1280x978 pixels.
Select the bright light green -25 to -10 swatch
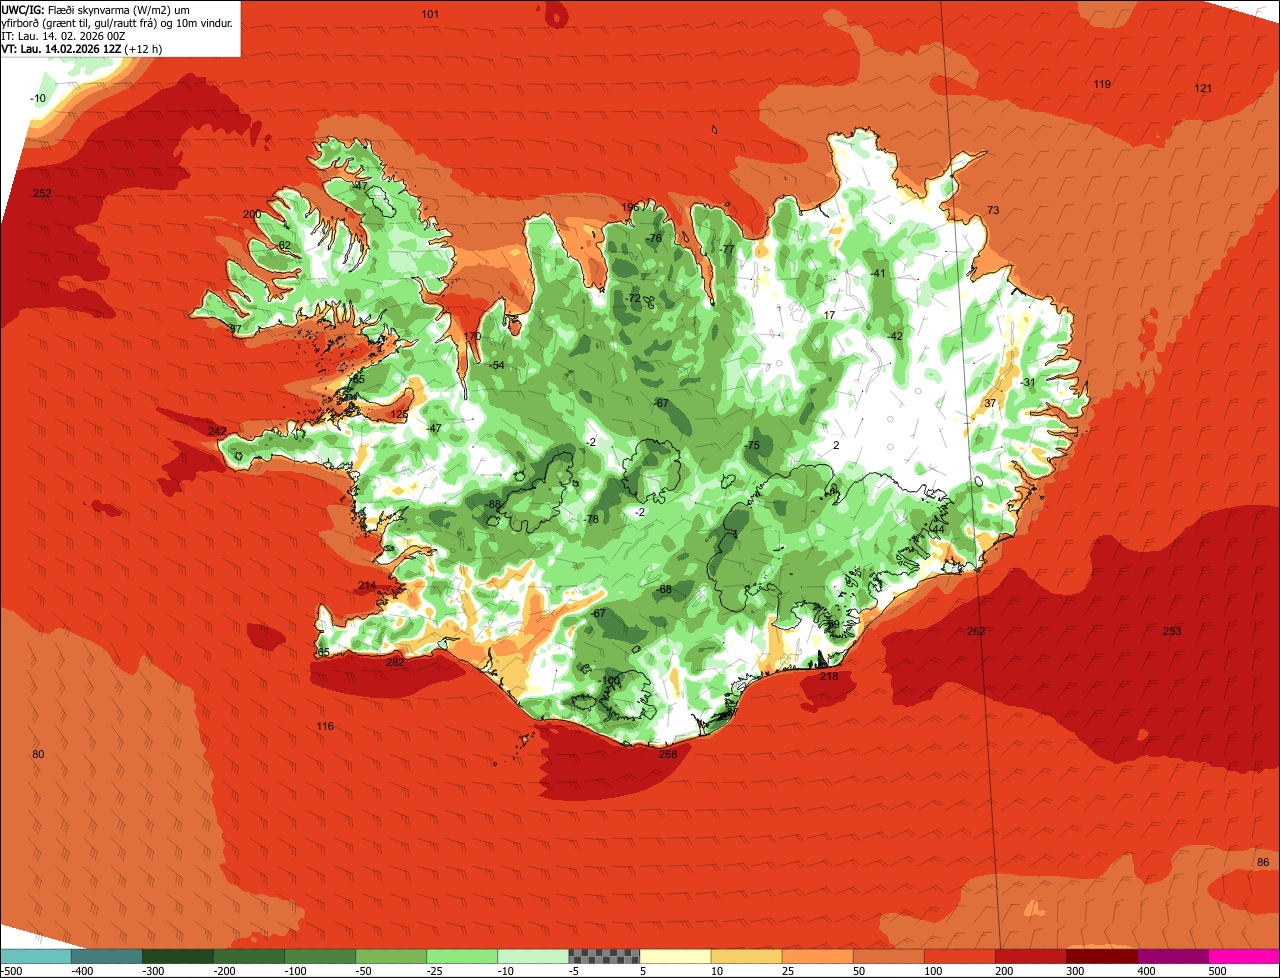click(462, 956)
